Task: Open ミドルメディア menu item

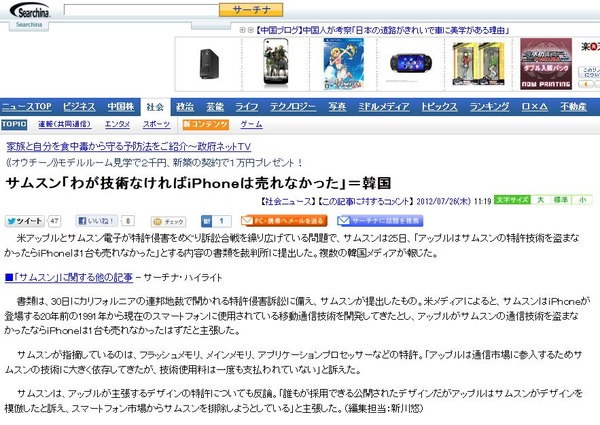Action: pos(383,106)
